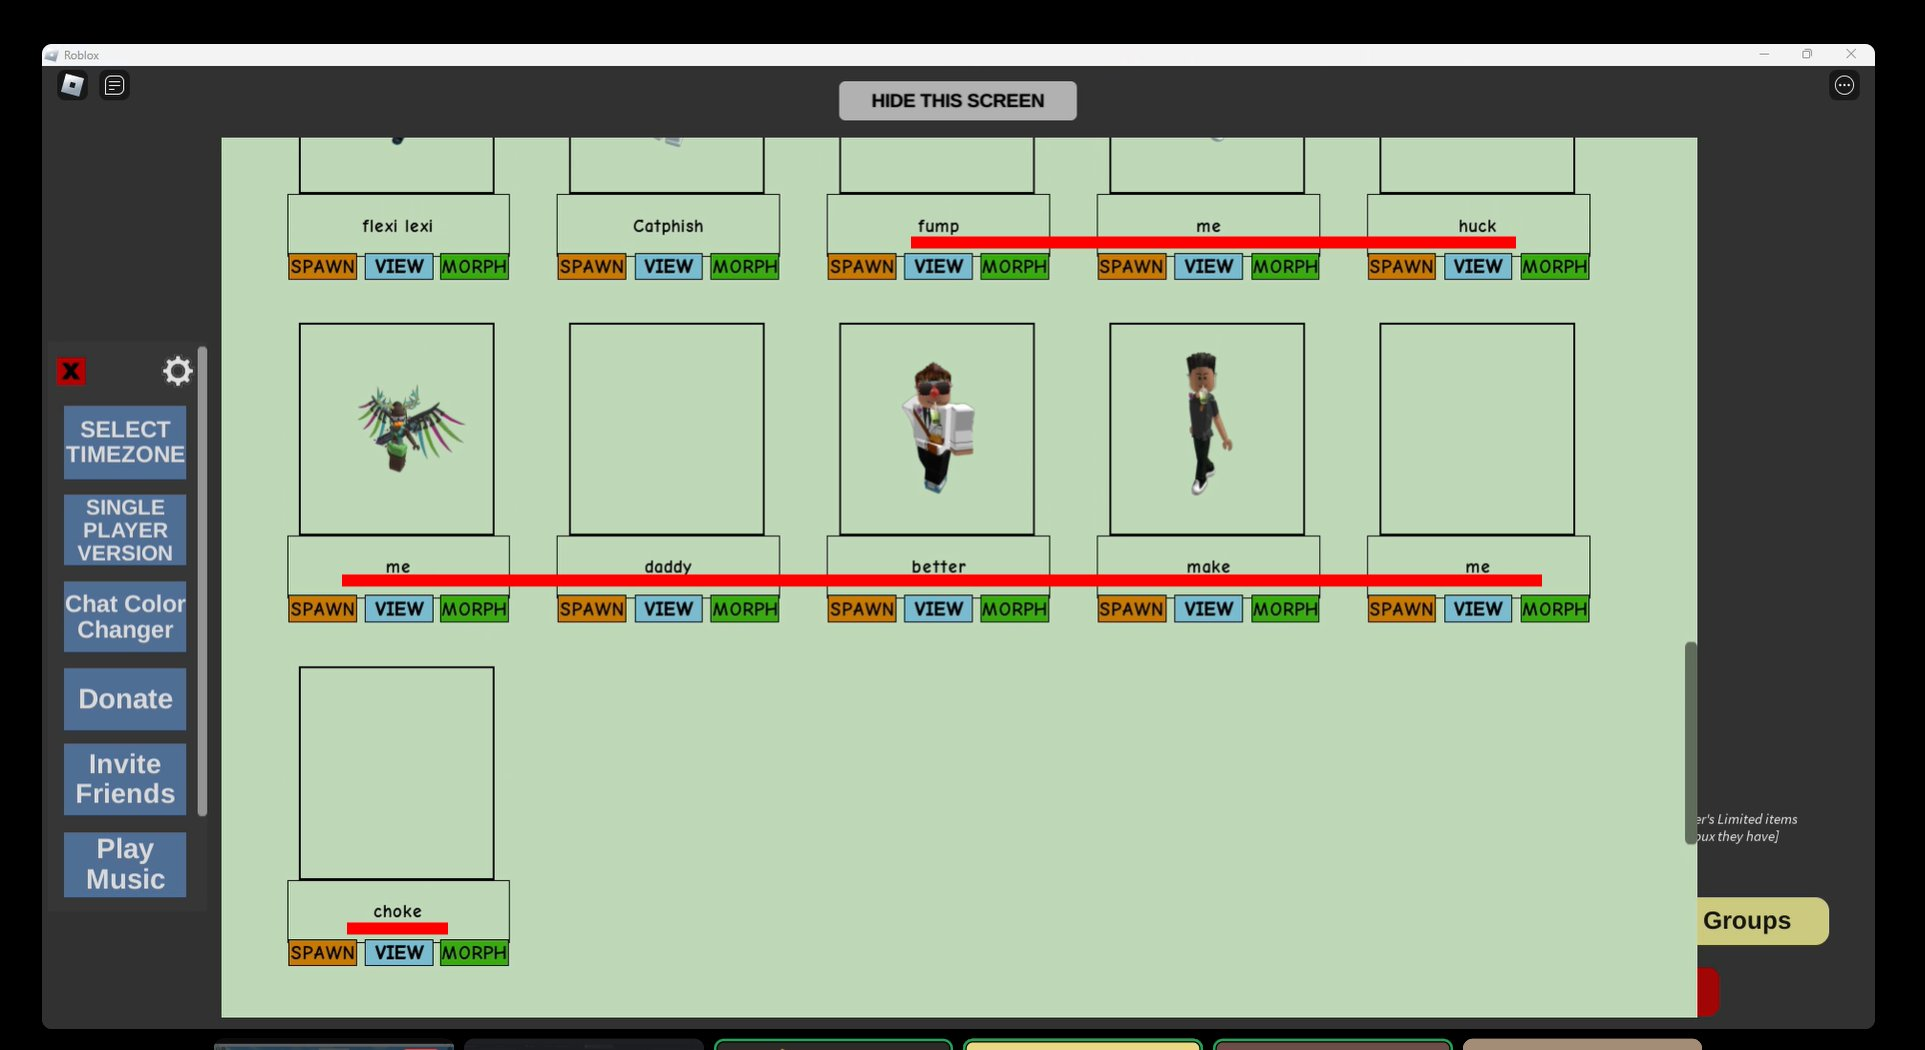
Task: Open the Groups button
Action: [1762, 921]
